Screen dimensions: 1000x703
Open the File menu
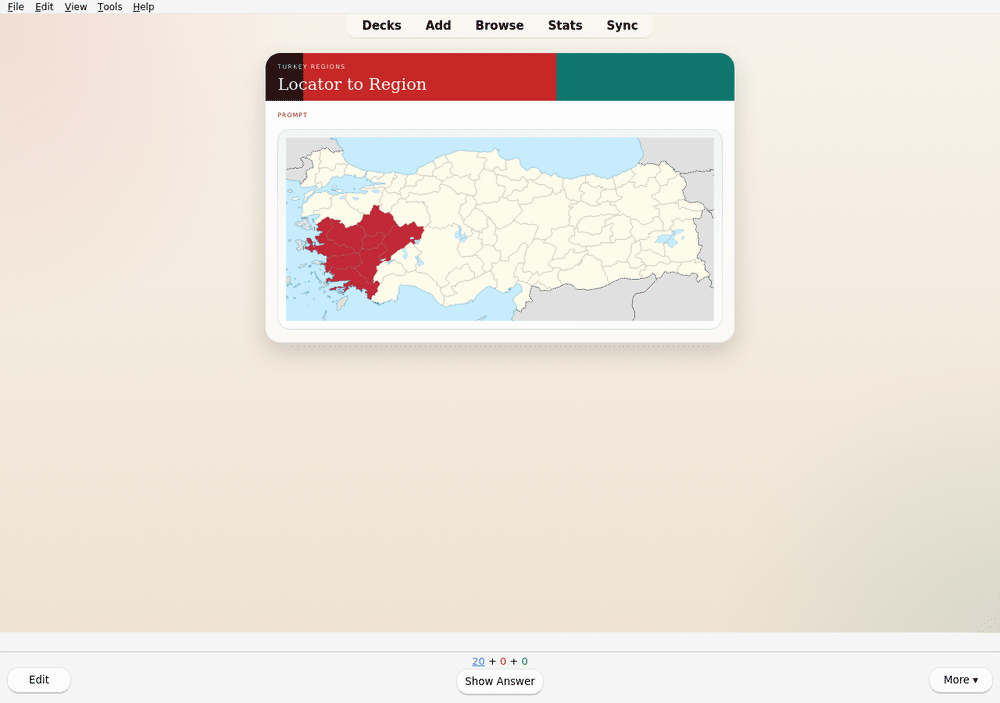tap(15, 6)
